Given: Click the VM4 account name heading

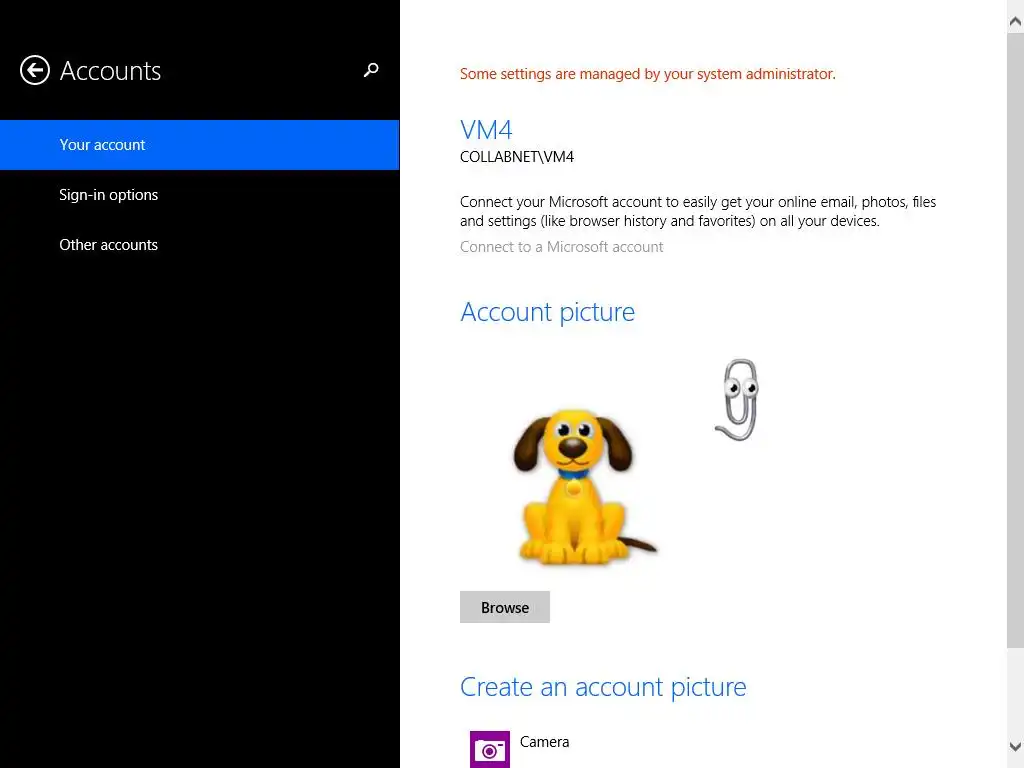Looking at the screenshot, I should coord(486,130).
